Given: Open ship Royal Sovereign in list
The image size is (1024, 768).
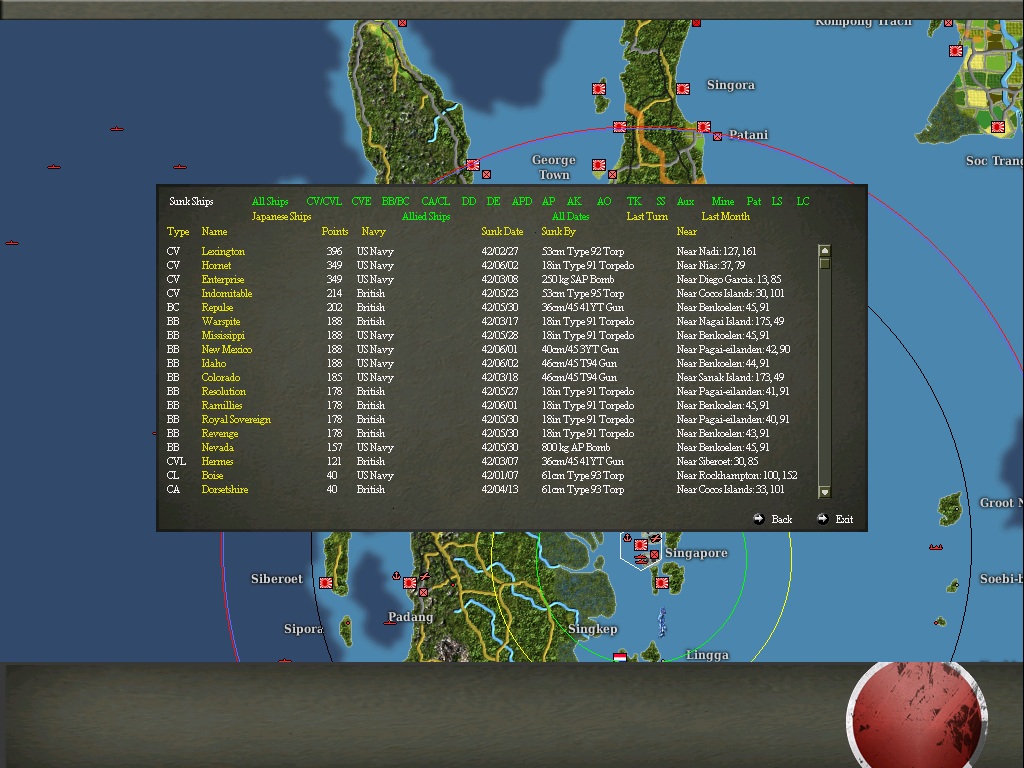Looking at the screenshot, I should [236, 419].
